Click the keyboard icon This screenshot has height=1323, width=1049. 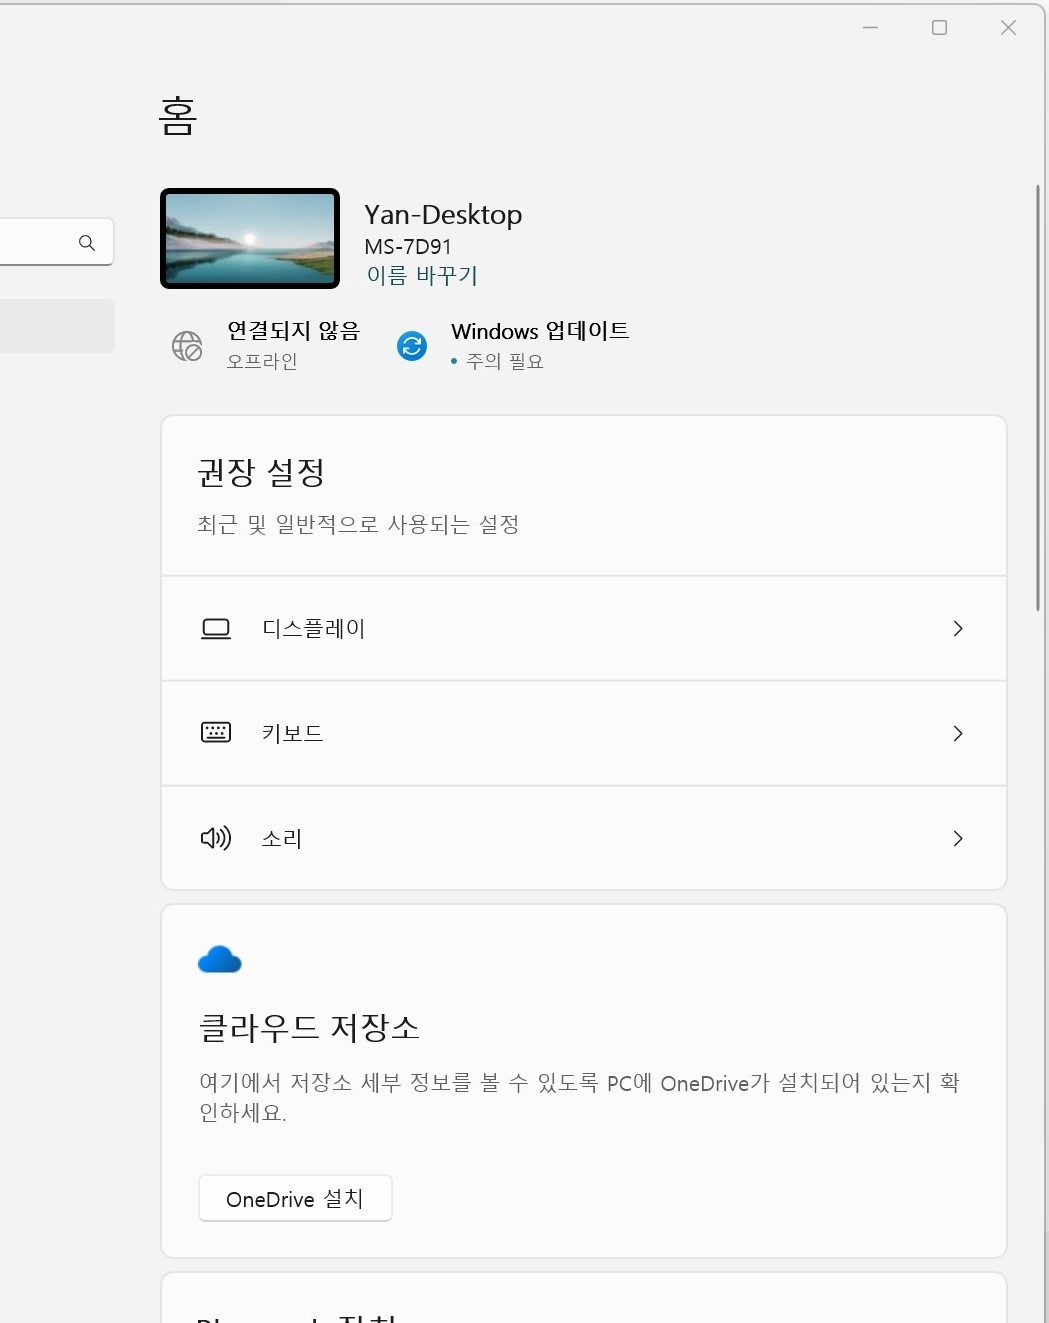pos(216,732)
